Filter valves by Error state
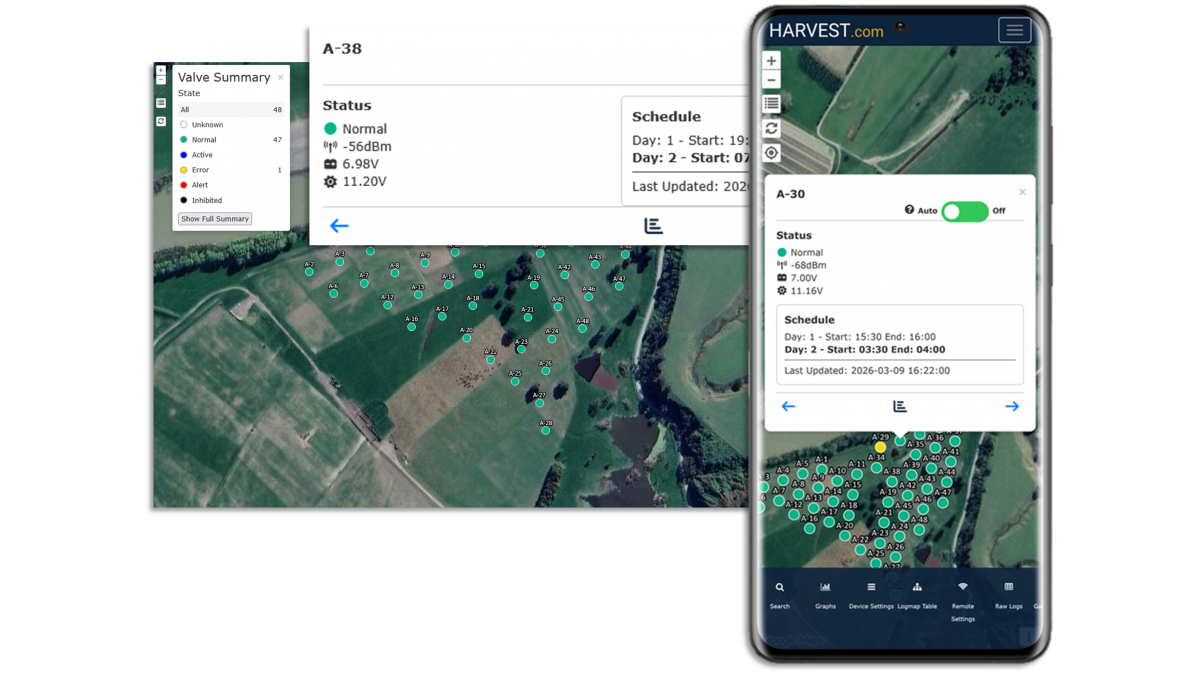The image size is (1200, 675). click(200, 170)
